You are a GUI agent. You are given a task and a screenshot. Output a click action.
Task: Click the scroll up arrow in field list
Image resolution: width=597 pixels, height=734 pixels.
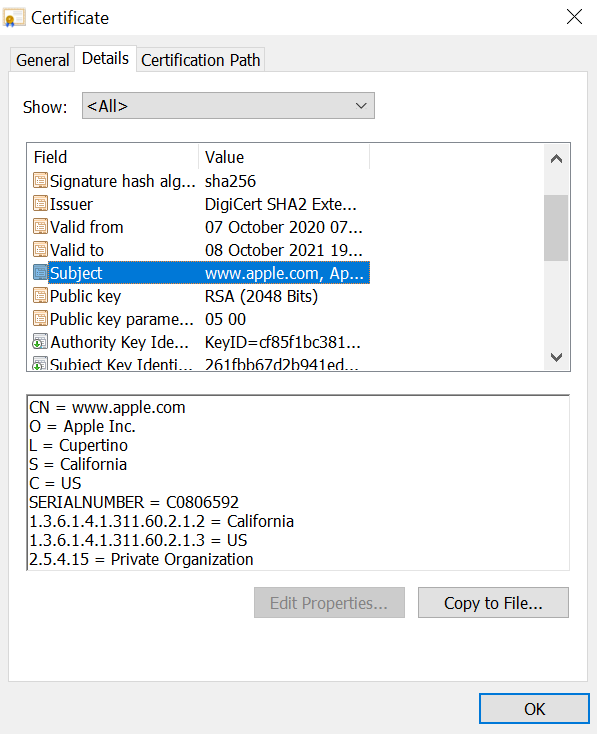click(556, 159)
